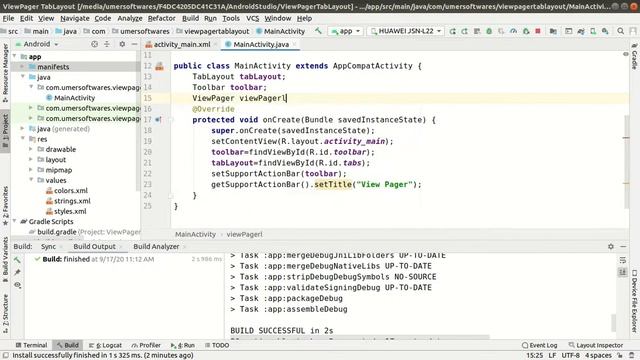Click Attach Debugger to Android Process icon
640x360 pixels.
pyautogui.click(x=526, y=31)
